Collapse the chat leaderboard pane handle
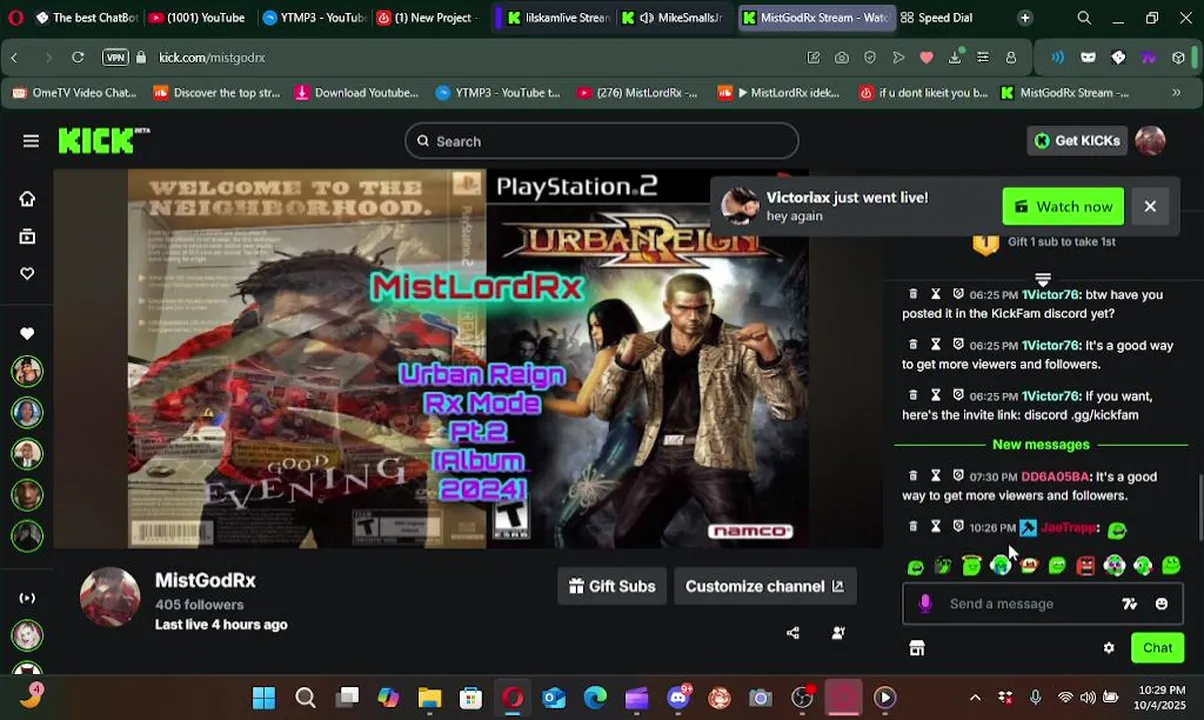Viewport: 1204px width, 720px height. pyautogui.click(x=1042, y=279)
